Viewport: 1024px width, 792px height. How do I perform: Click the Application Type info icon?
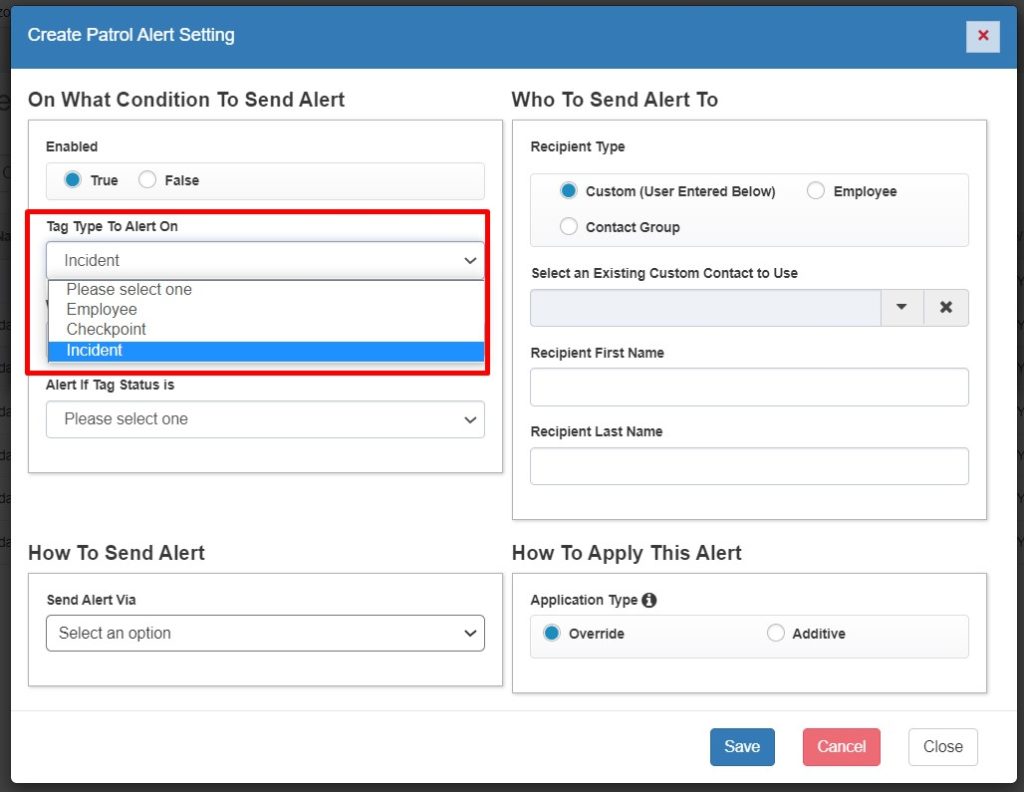(649, 600)
